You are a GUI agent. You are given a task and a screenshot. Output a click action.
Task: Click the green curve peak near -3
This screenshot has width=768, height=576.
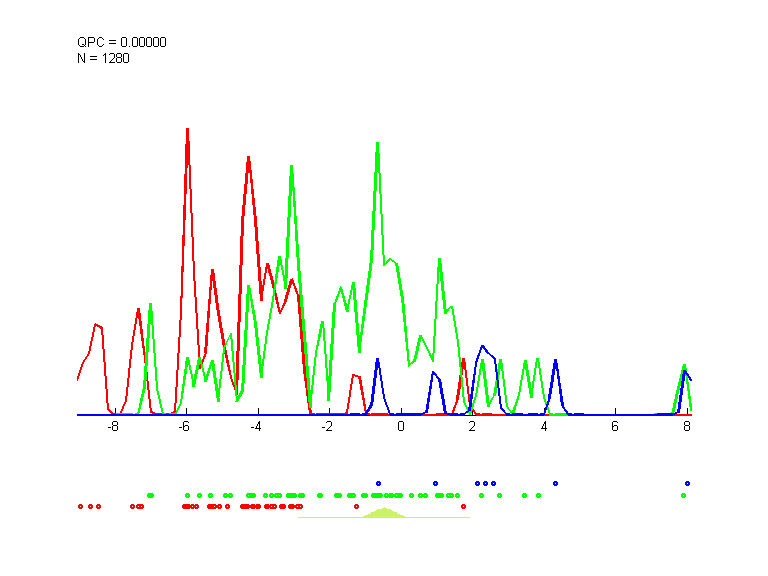tap(291, 166)
